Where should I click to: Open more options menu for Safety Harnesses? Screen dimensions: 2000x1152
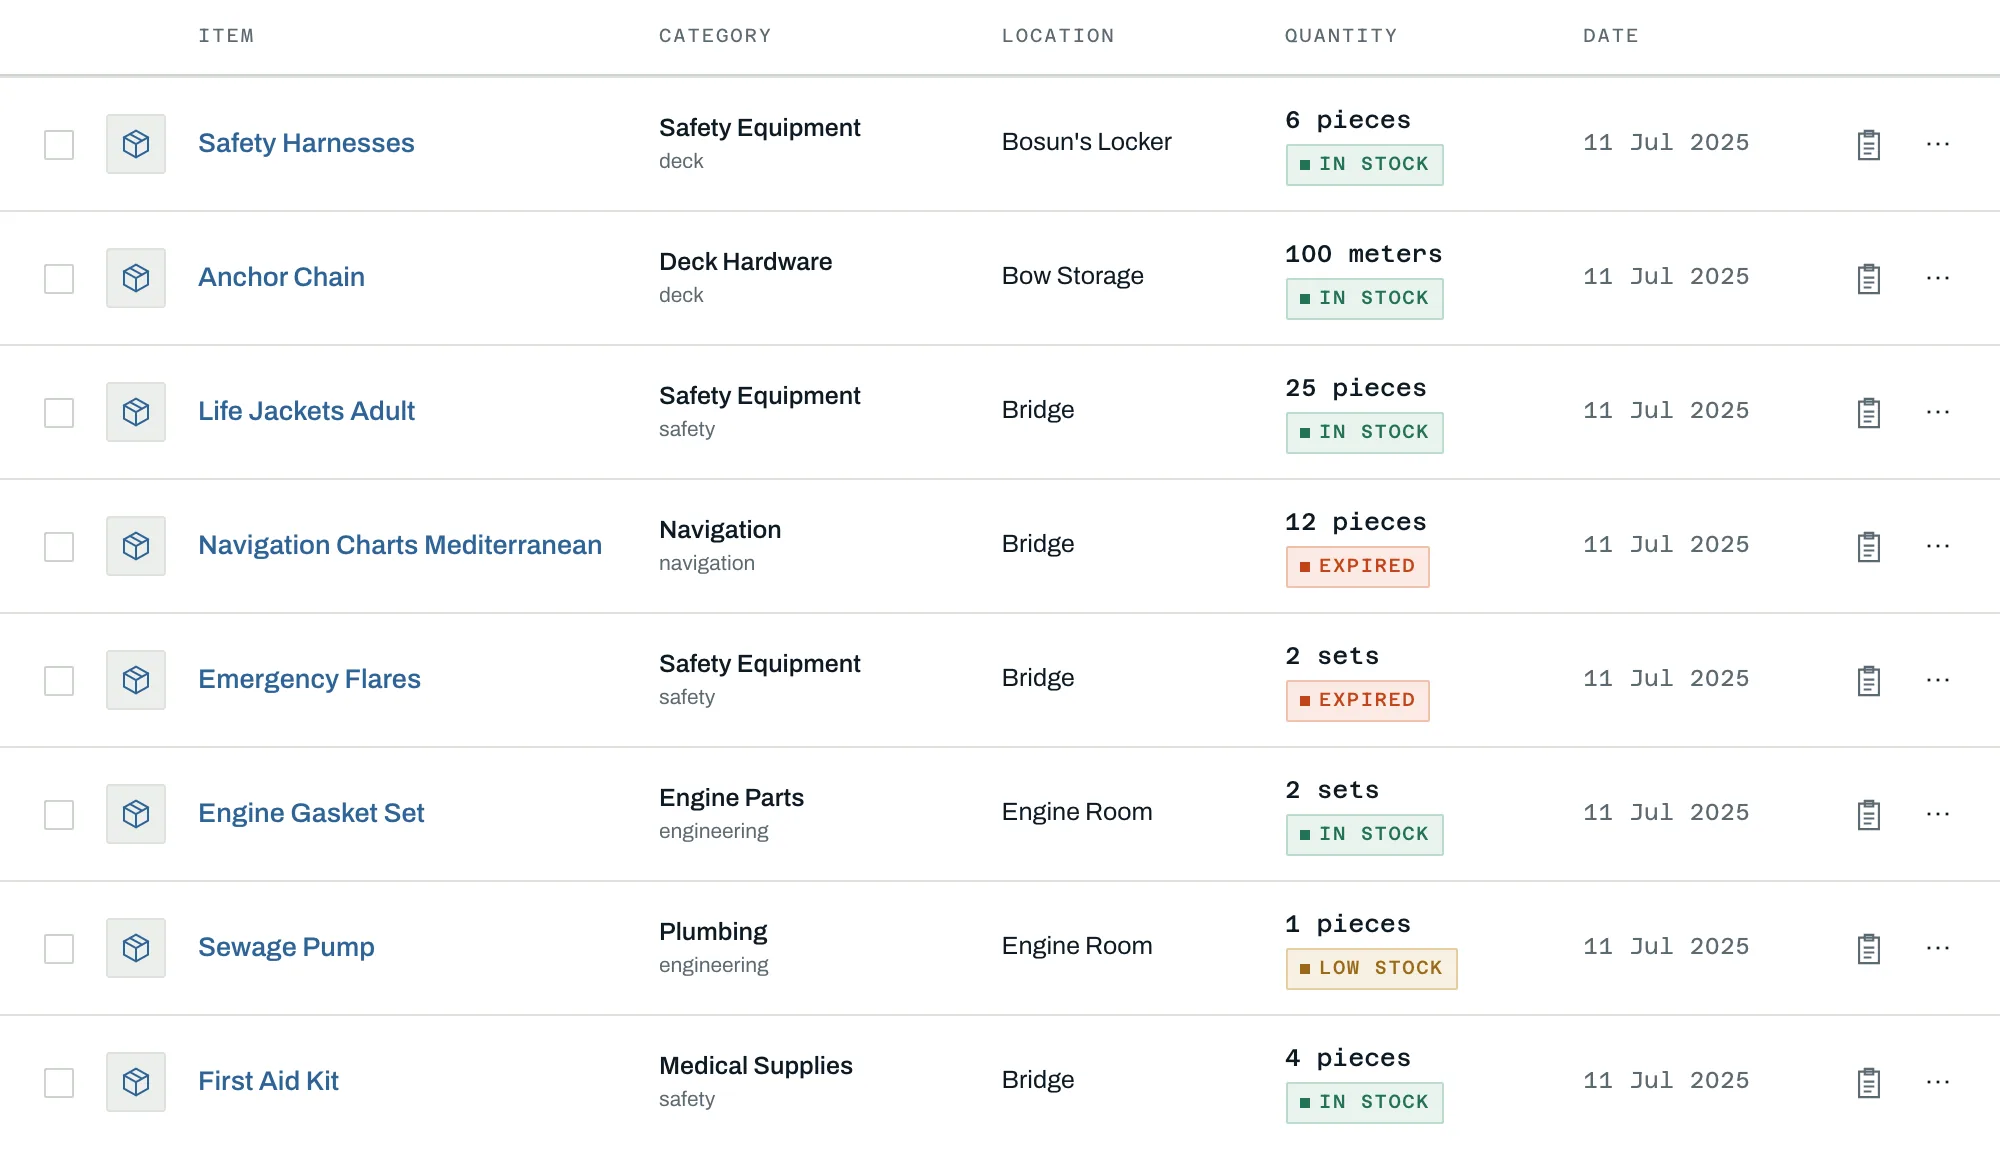[x=1938, y=144]
